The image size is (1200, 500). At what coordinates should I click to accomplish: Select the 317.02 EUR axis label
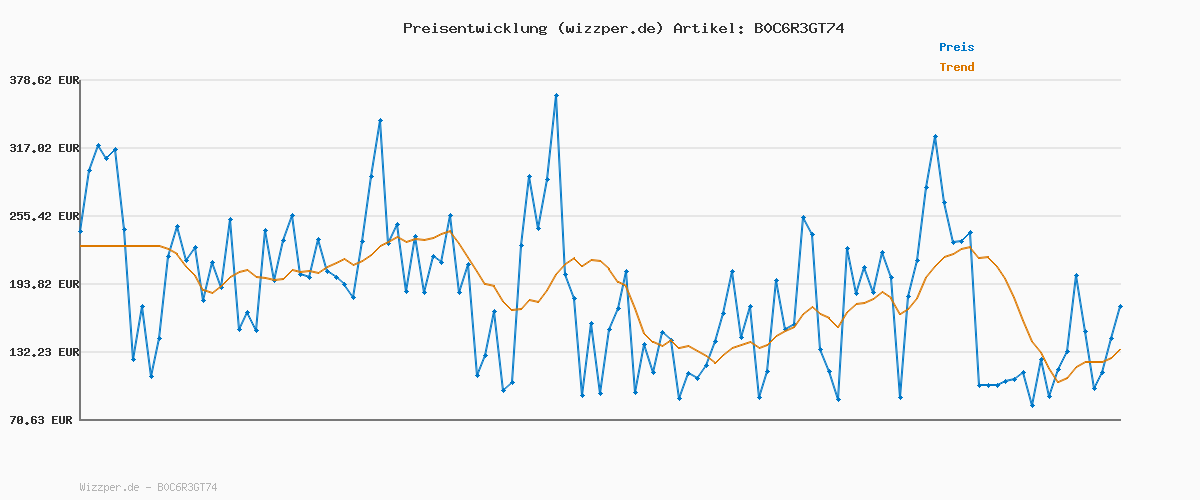tap(43, 148)
